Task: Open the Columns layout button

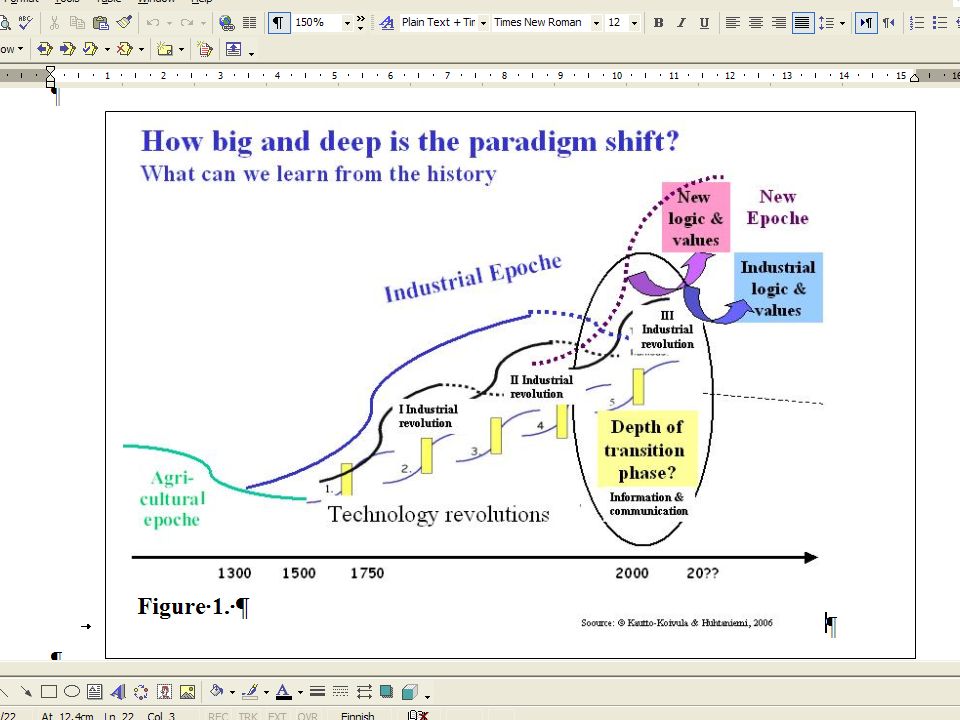Action: coord(249,23)
